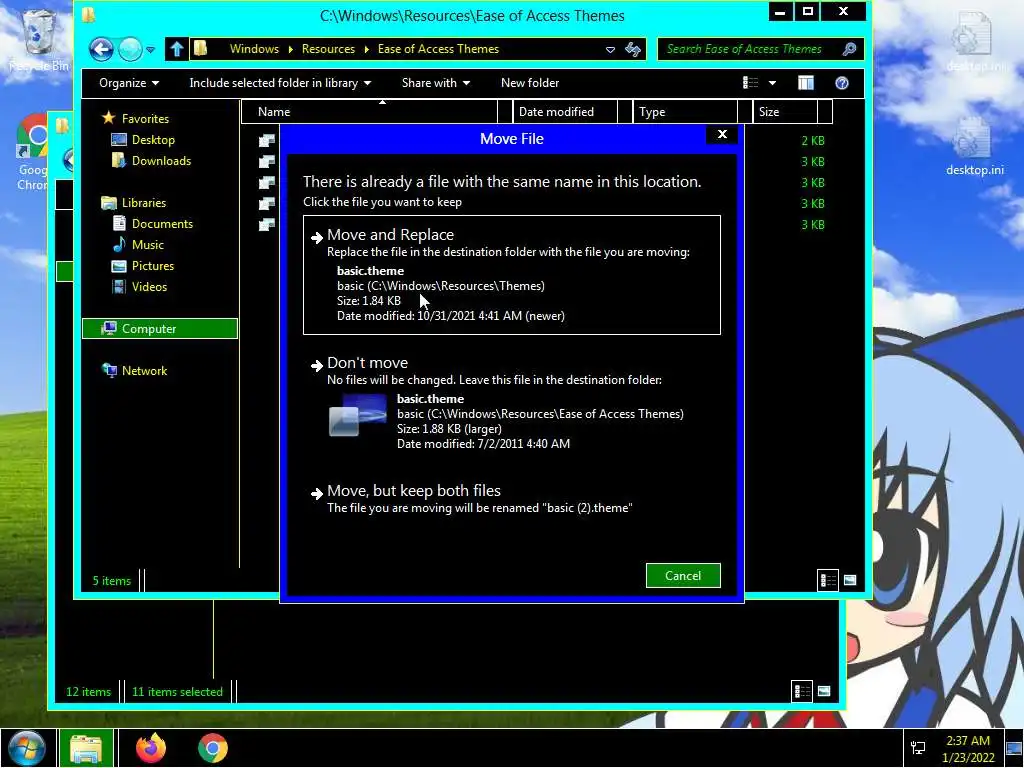Click the search magnifier icon
1024x768 pixels.
pyautogui.click(x=849, y=49)
